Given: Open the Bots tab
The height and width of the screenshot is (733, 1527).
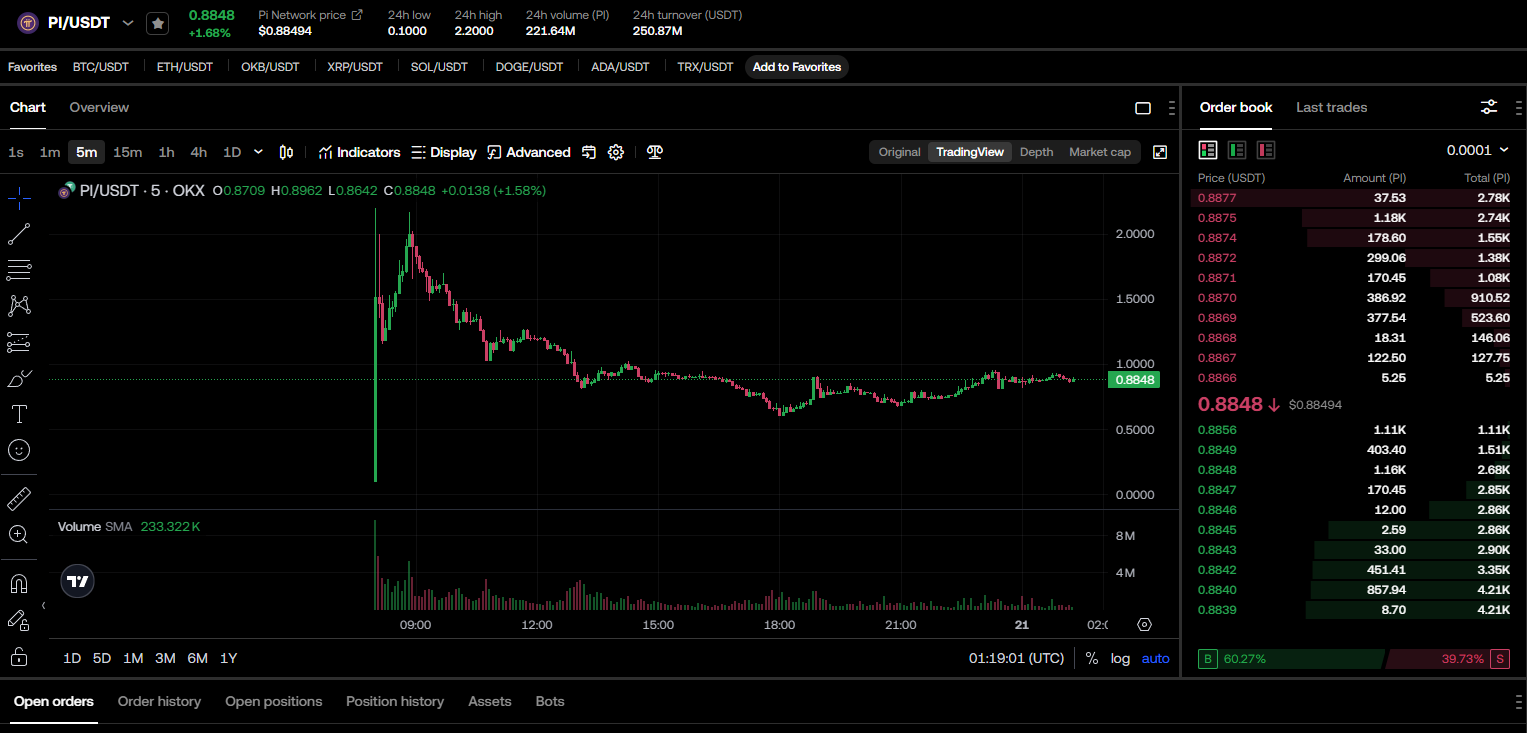Looking at the screenshot, I should coord(550,702).
